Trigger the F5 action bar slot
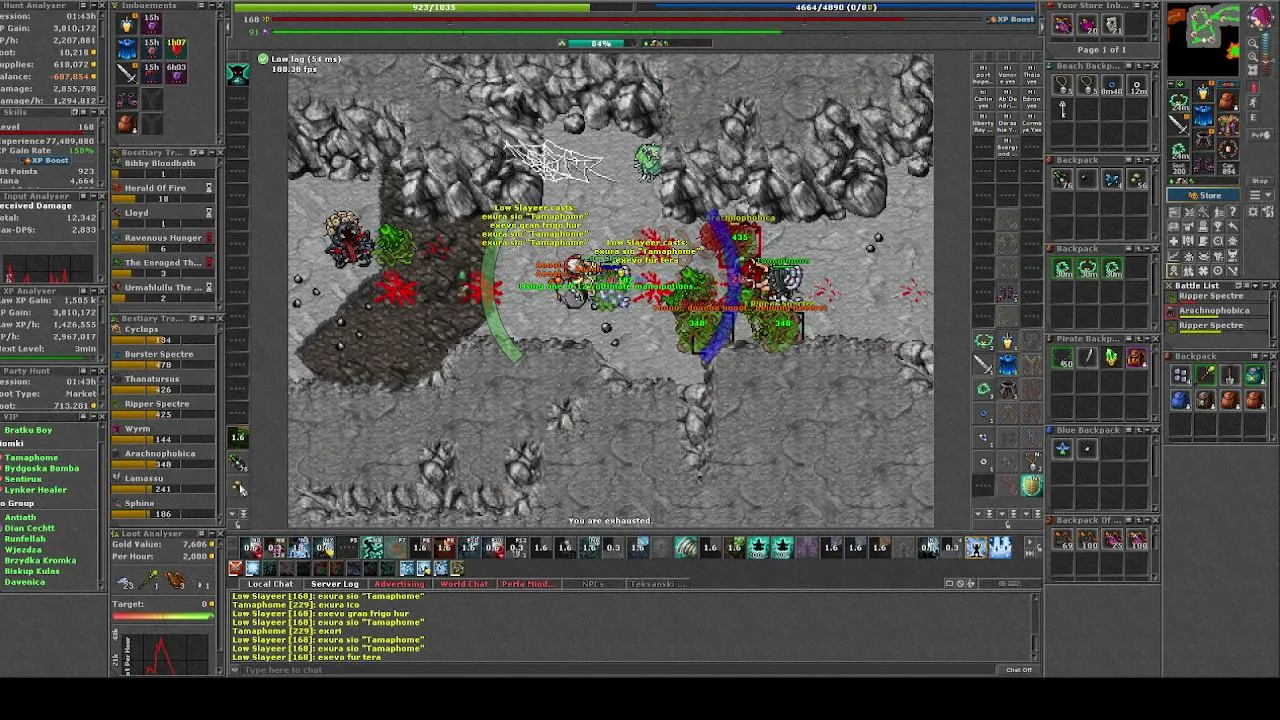 [349, 547]
